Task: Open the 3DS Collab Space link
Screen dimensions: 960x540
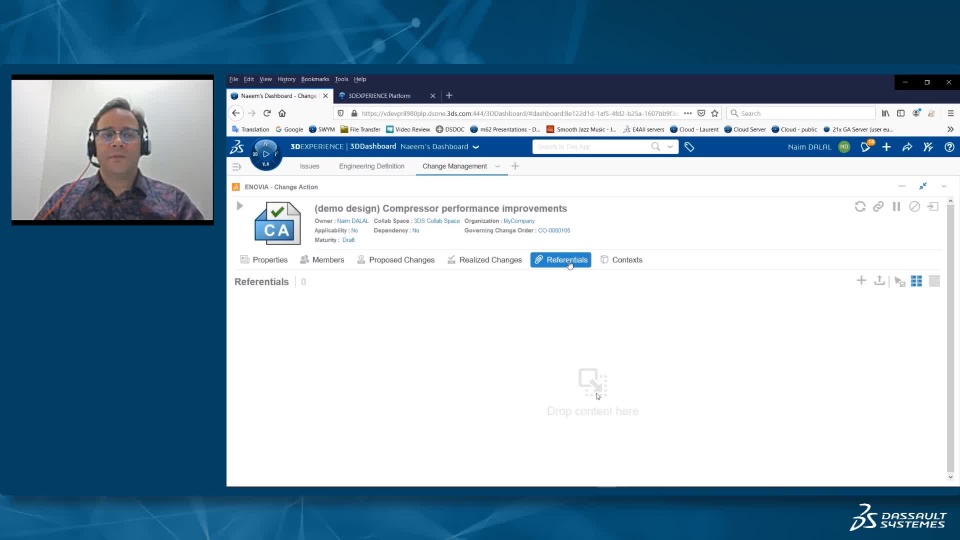Action: (x=437, y=221)
